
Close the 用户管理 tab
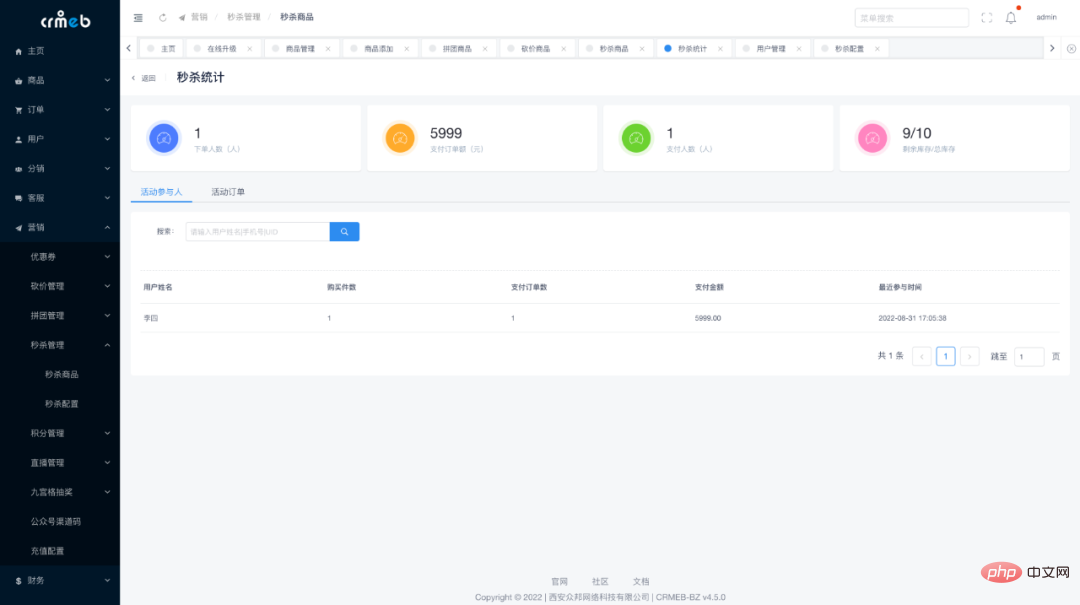click(x=799, y=49)
